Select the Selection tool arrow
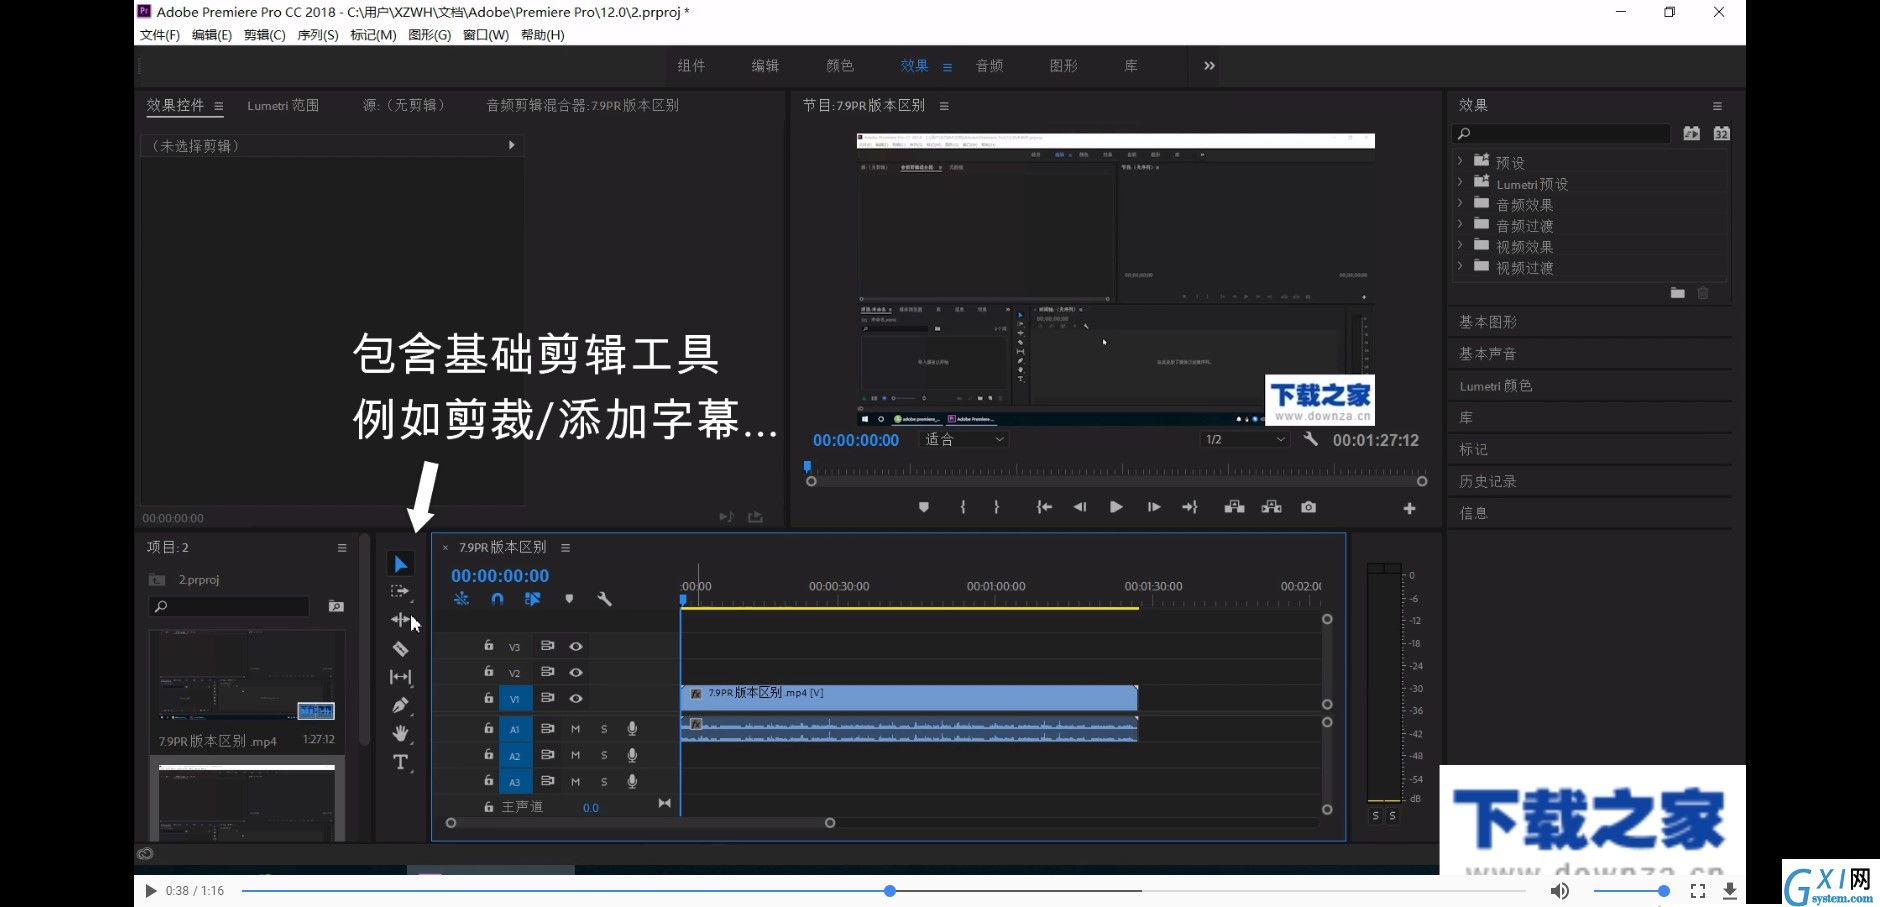The height and width of the screenshot is (907, 1880). point(400,564)
